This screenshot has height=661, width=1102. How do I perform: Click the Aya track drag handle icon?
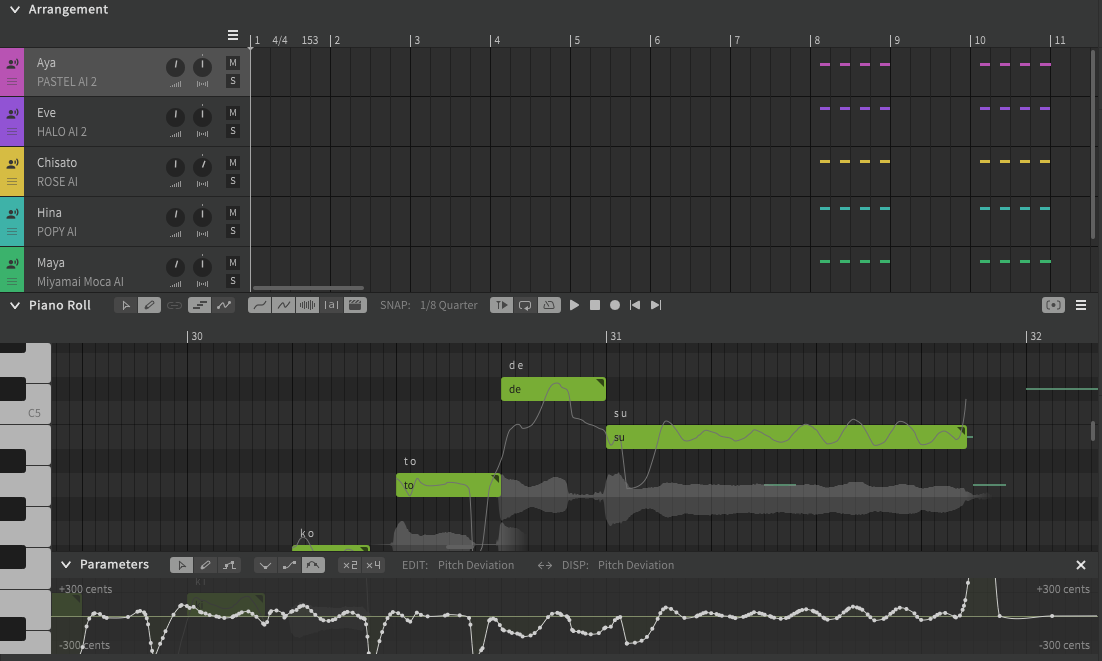[x=12, y=81]
